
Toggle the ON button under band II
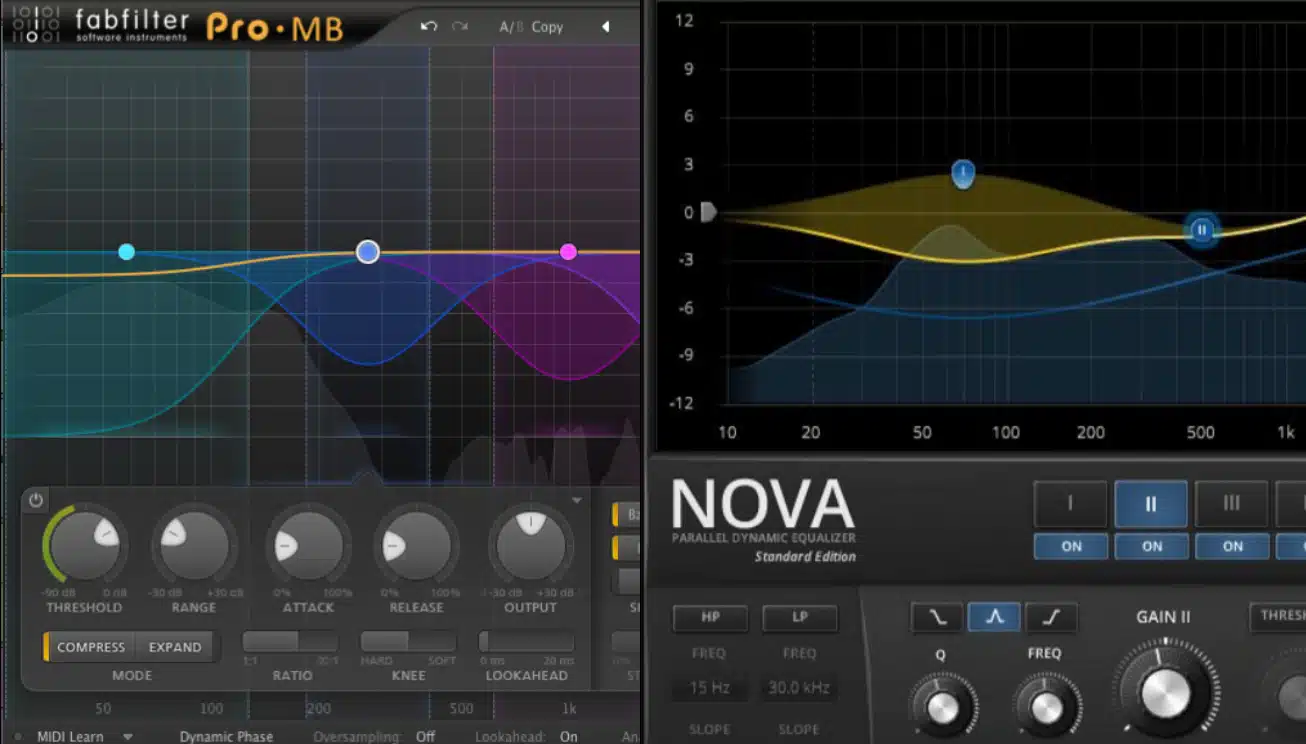tap(1152, 546)
